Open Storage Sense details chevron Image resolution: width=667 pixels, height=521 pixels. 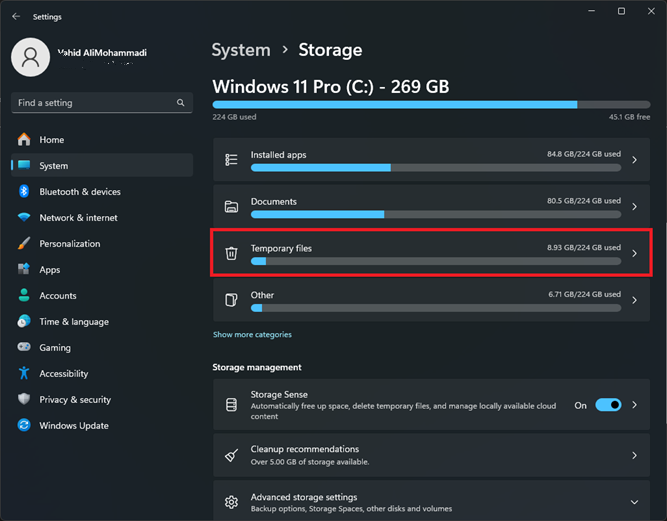(x=634, y=405)
